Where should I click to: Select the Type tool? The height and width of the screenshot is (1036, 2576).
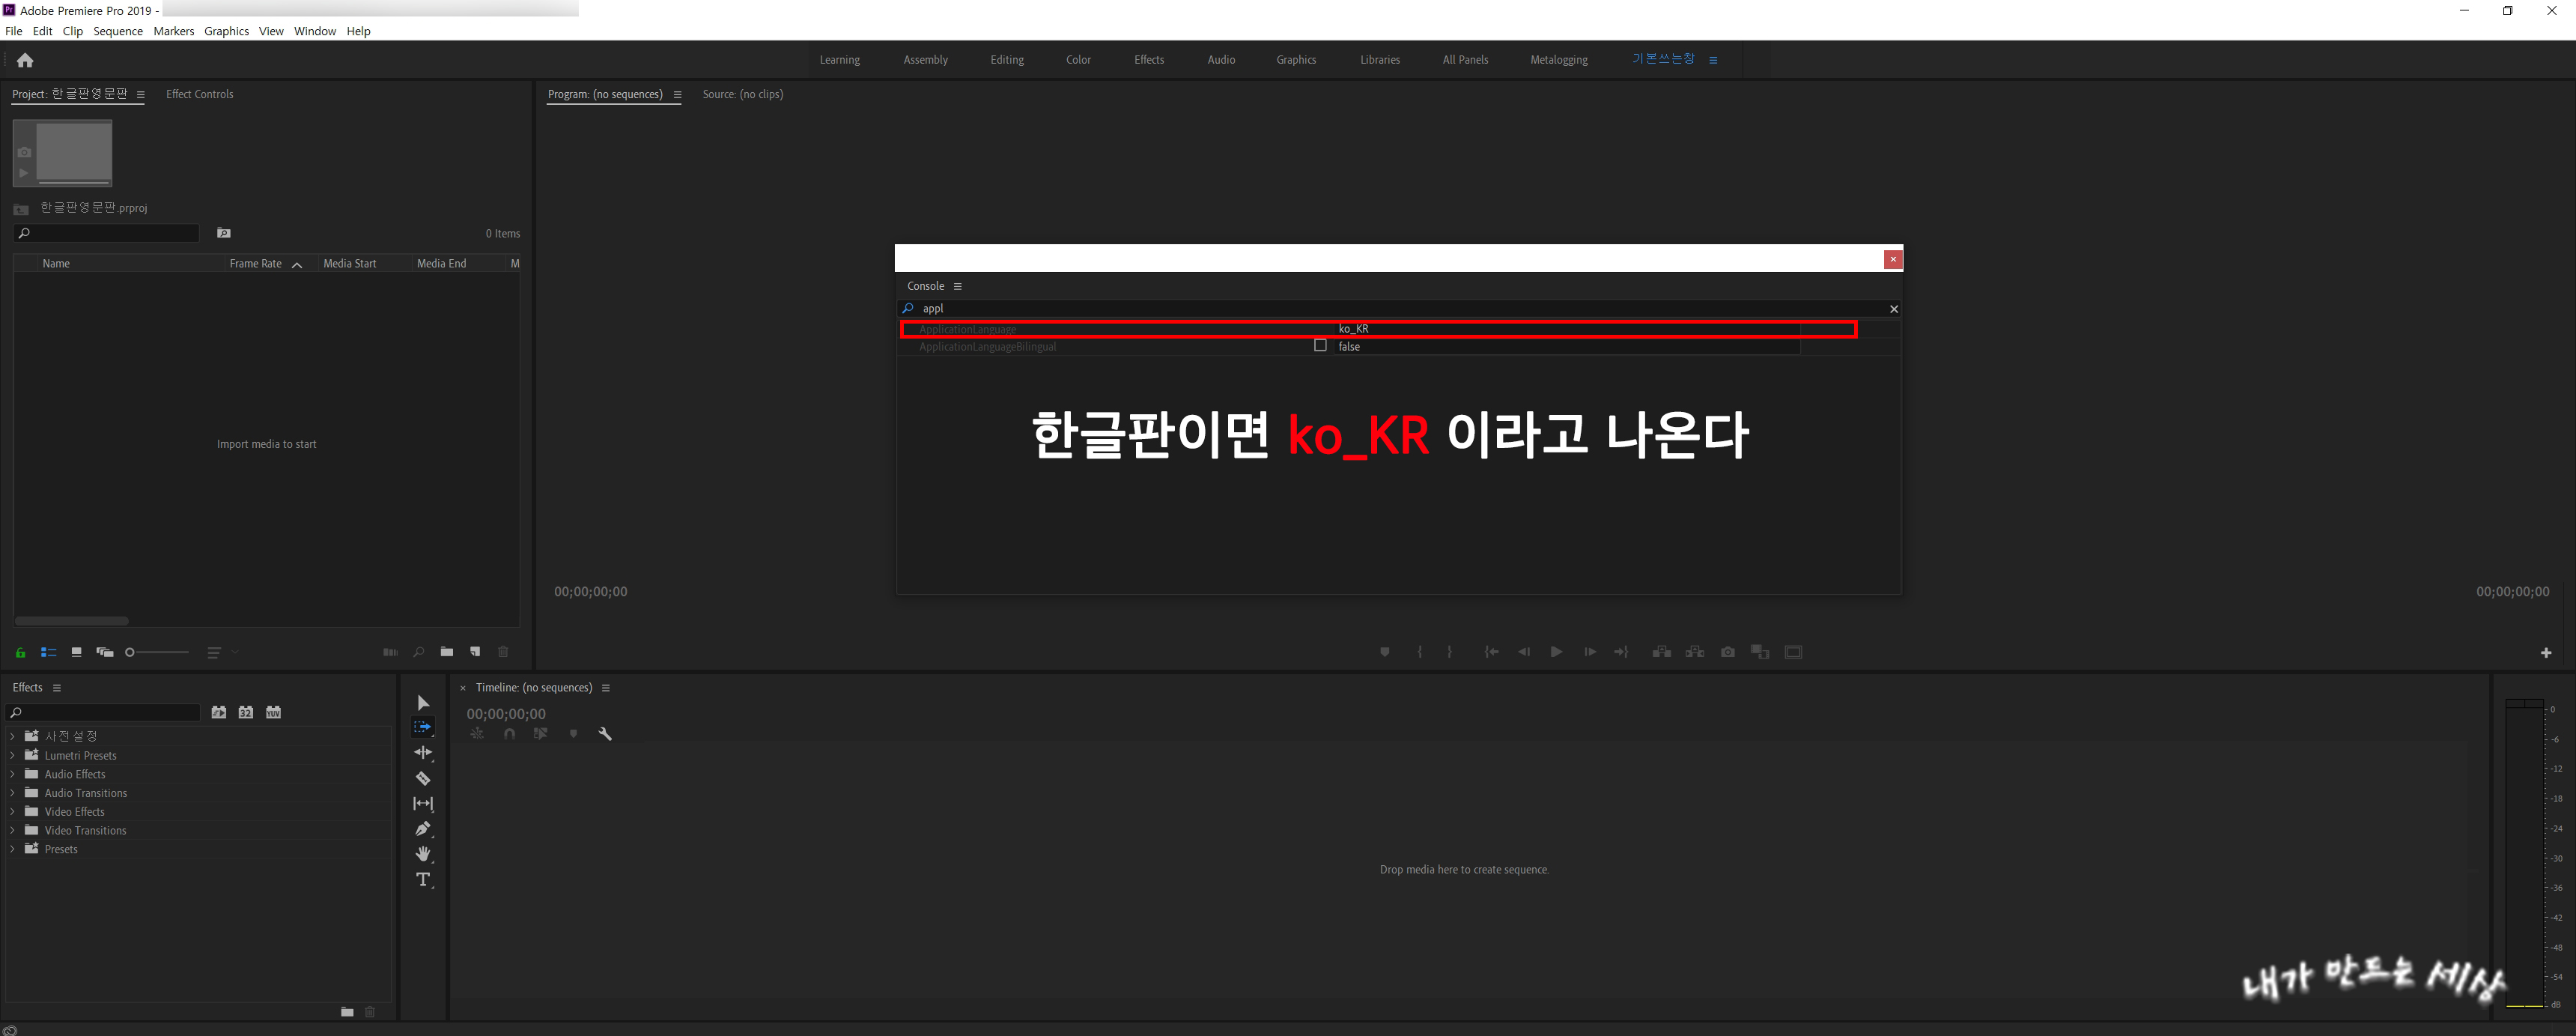[423, 879]
